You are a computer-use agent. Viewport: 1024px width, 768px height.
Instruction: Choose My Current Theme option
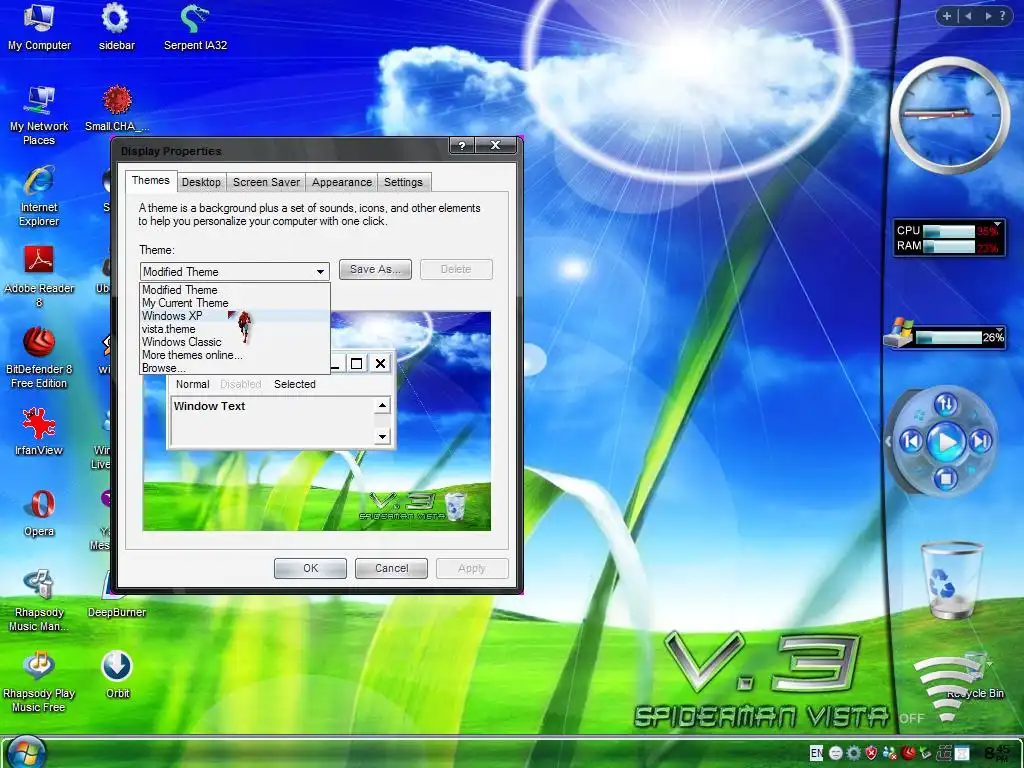(x=235, y=302)
